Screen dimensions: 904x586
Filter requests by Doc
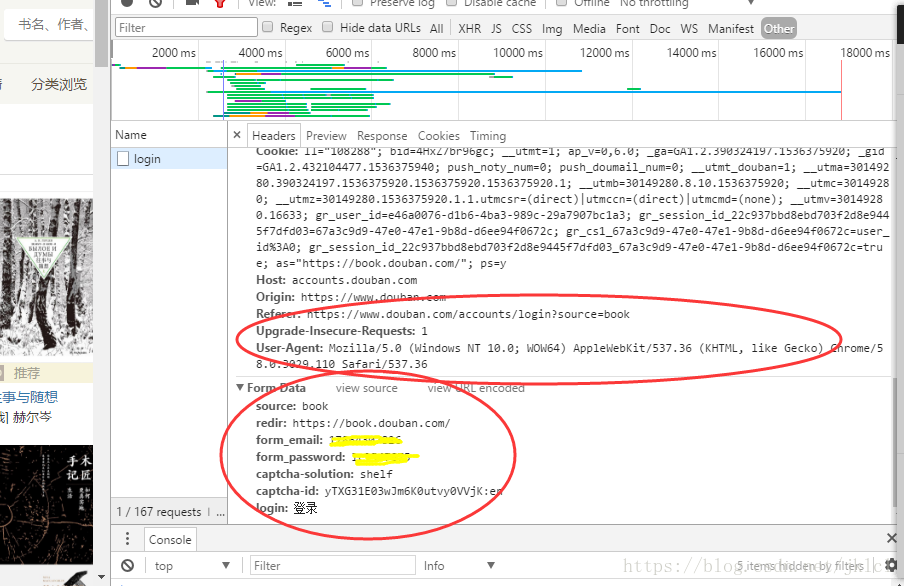660,28
